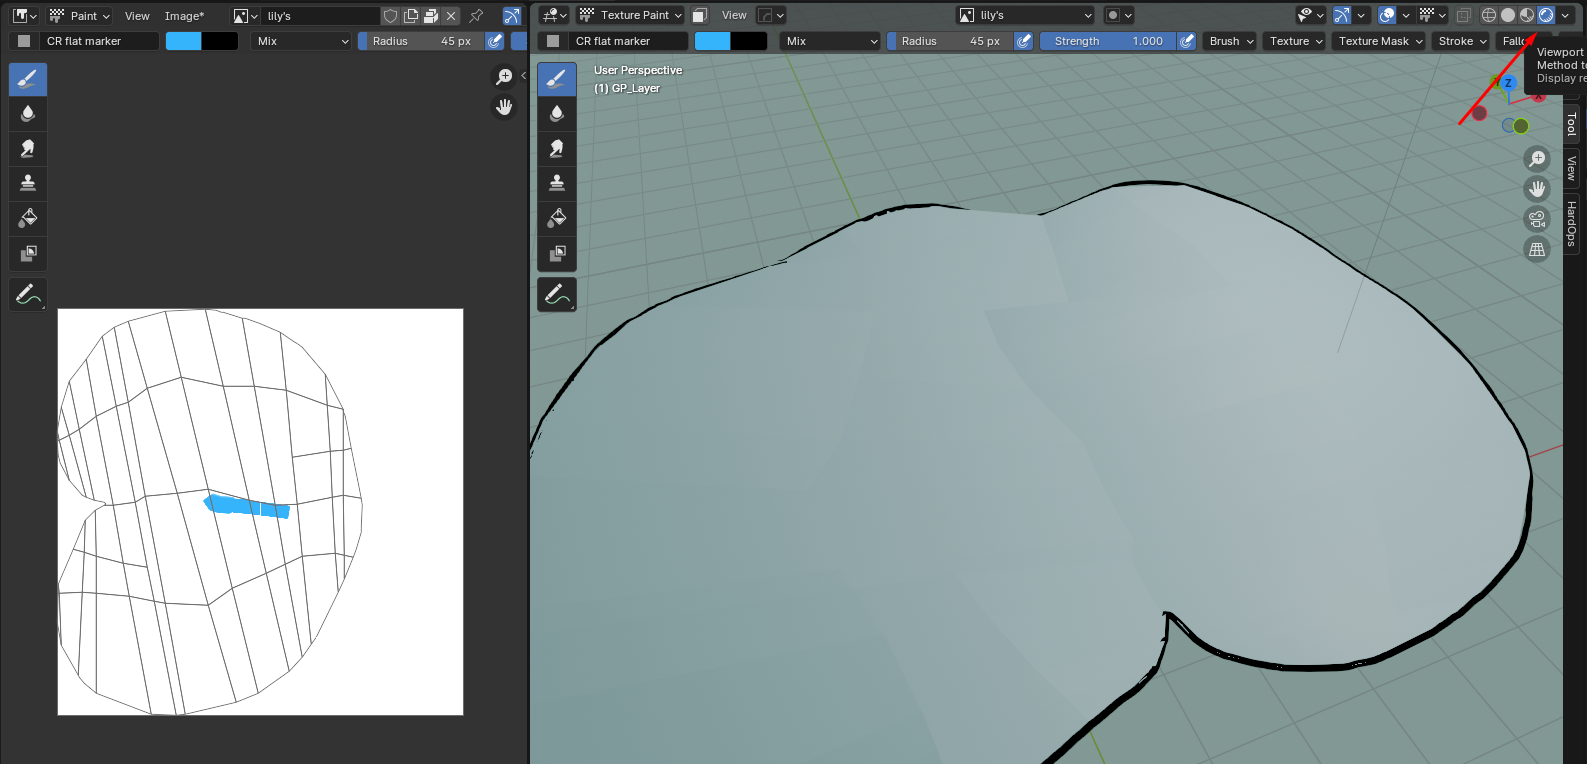This screenshot has width=1587, height=764.
Task: Click the blue primary color swatch in viewport
Action: tap(712, 41)
